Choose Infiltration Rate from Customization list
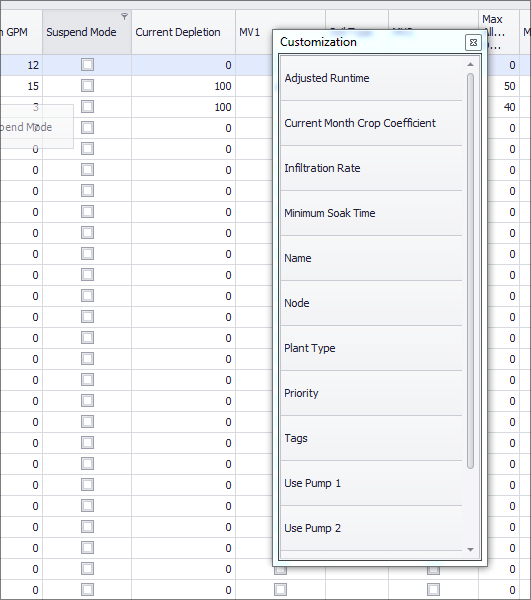The height and width of the screenshot is (600, 531). [371, 168]
